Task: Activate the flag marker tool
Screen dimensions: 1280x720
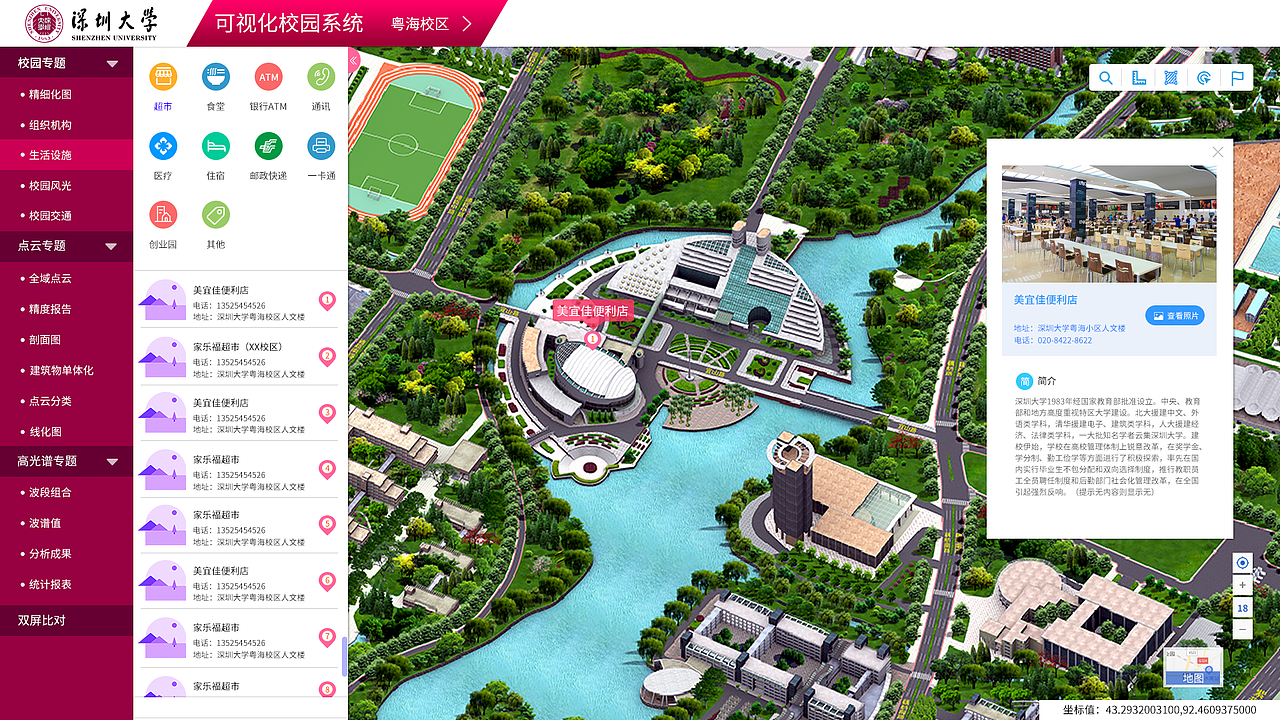Action: 1237,78
